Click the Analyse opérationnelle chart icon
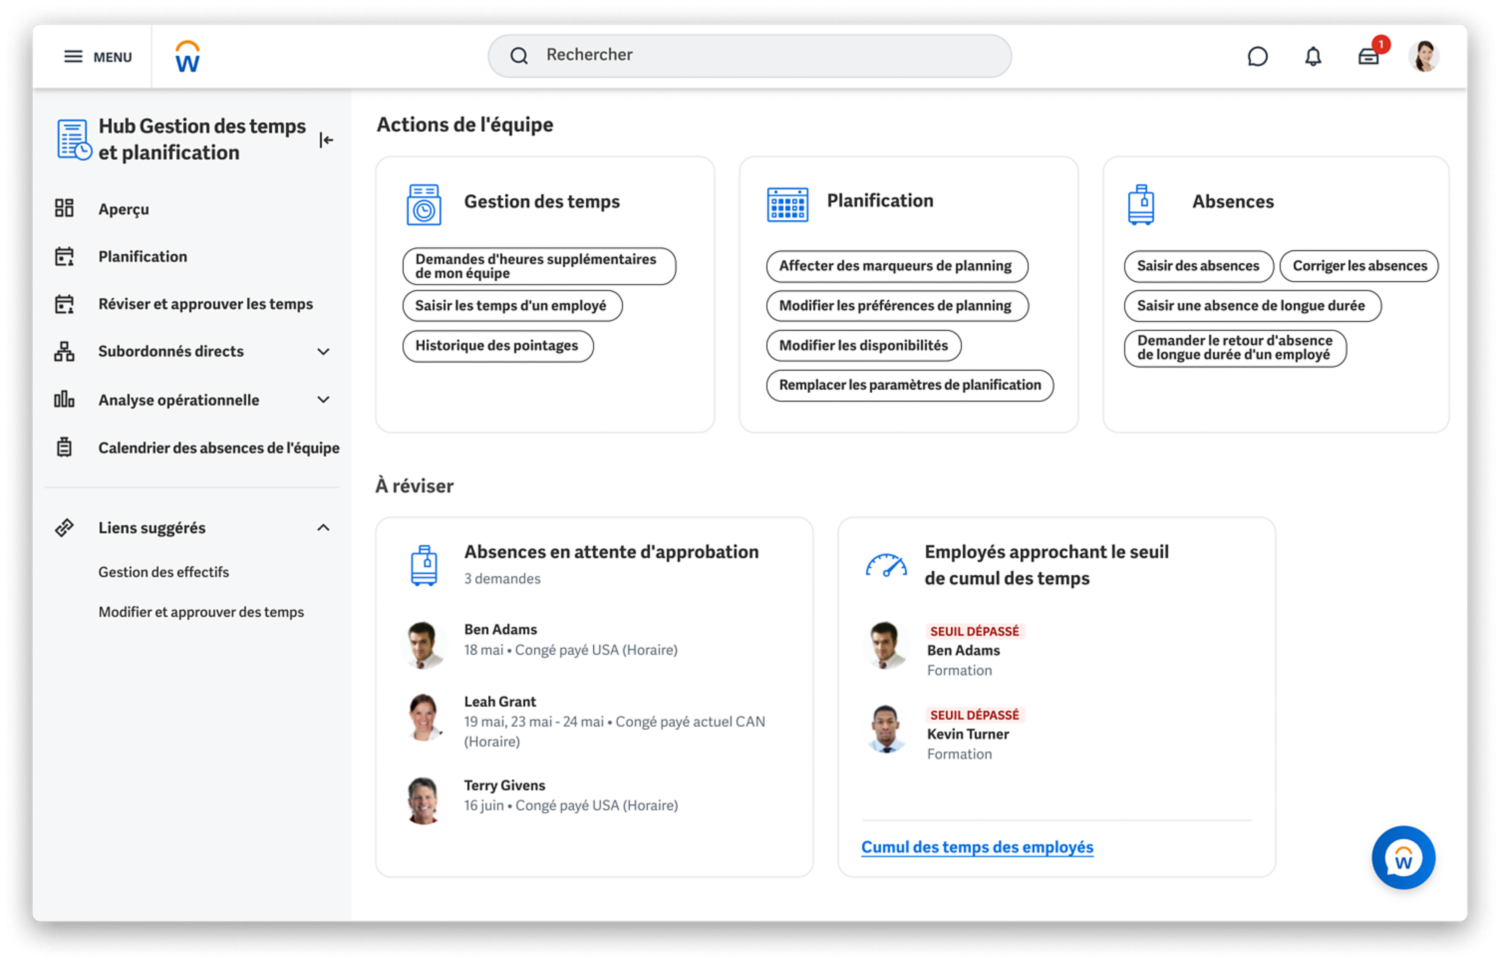Image resolution: width=1500 pixels, height=962 pixels. click(x=64, y=399)
